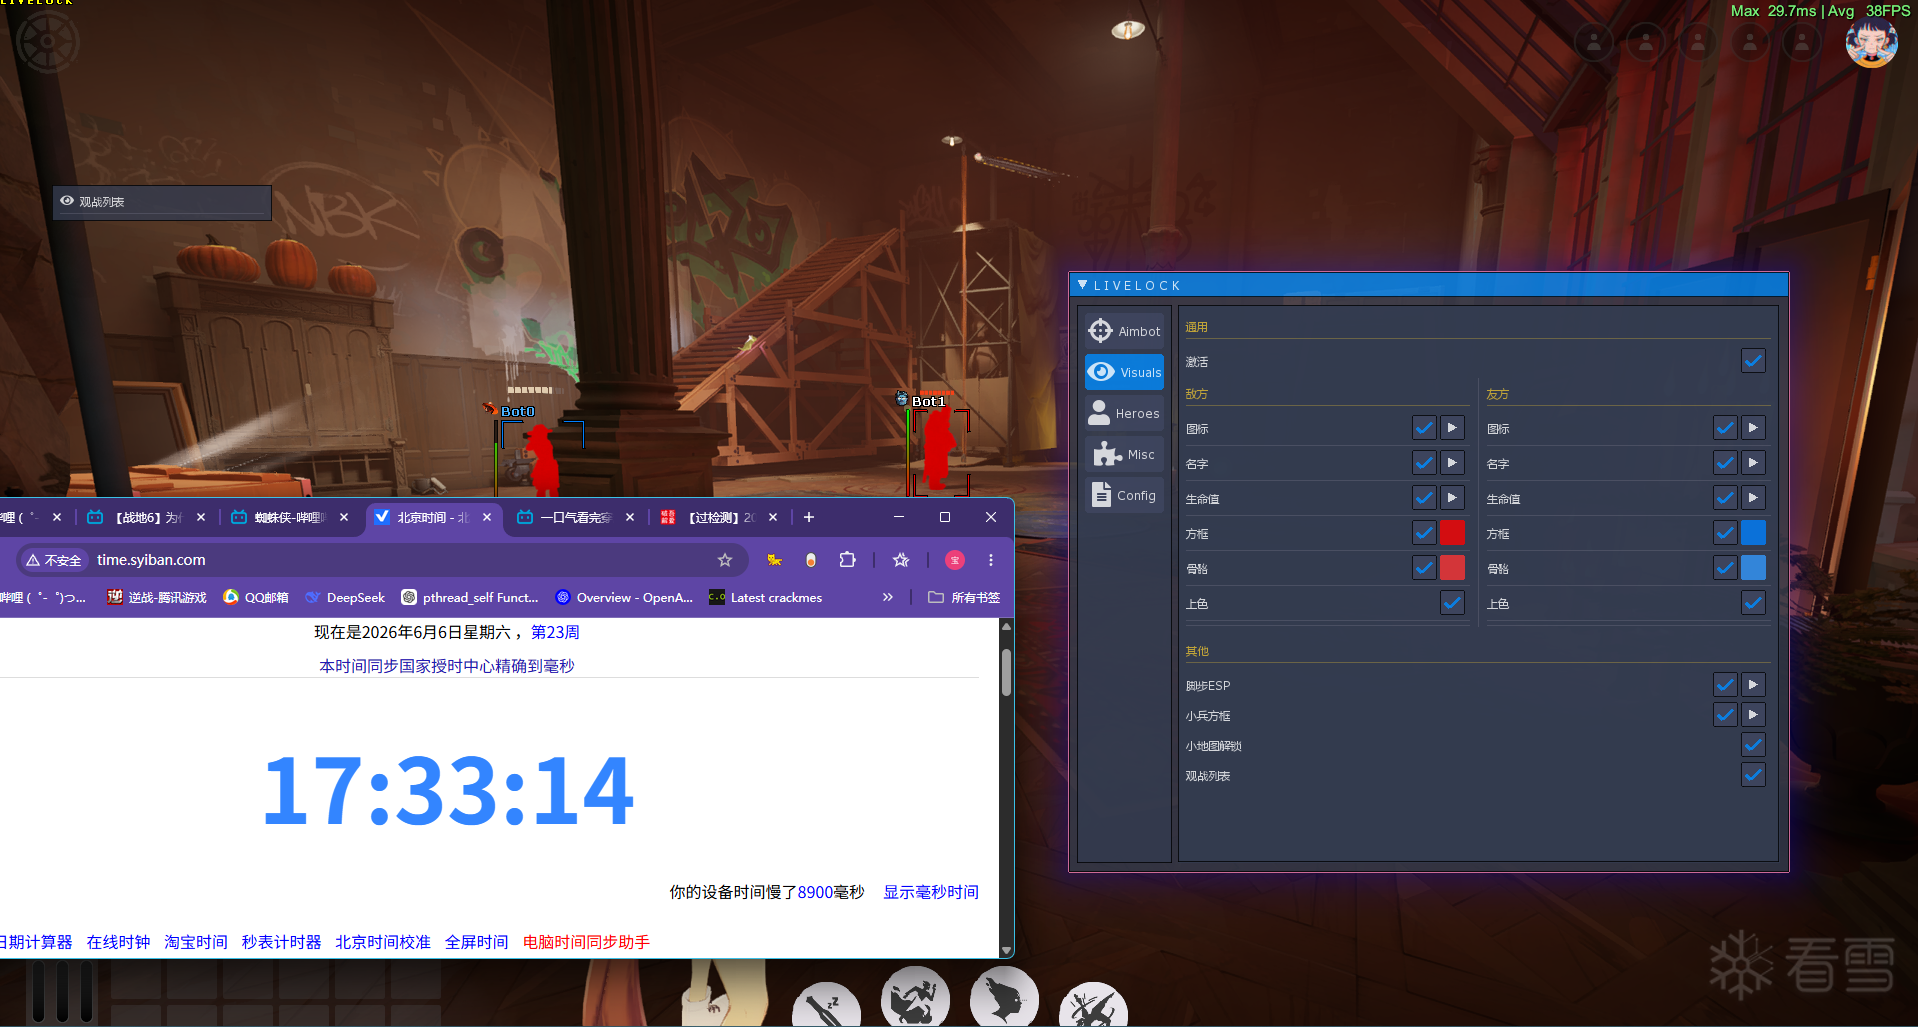
Task: Toggle the 敌方 方框 checkbox
Action: (x=1424, y=533)
